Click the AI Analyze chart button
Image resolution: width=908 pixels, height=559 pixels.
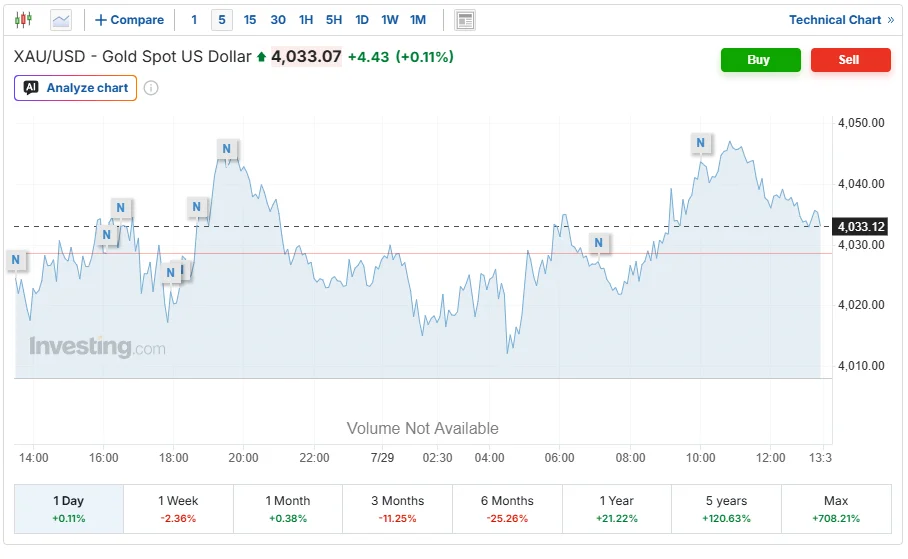[x=75, y=88]
